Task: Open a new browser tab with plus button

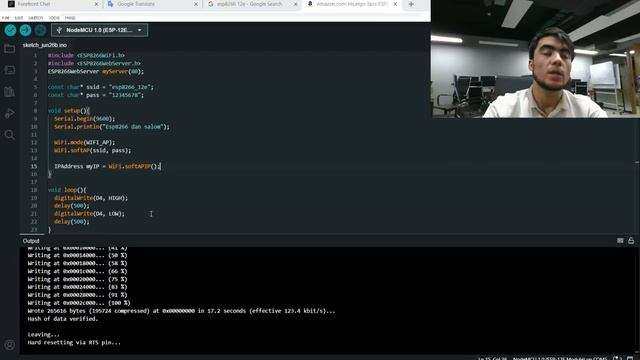Action: point(411,4)
